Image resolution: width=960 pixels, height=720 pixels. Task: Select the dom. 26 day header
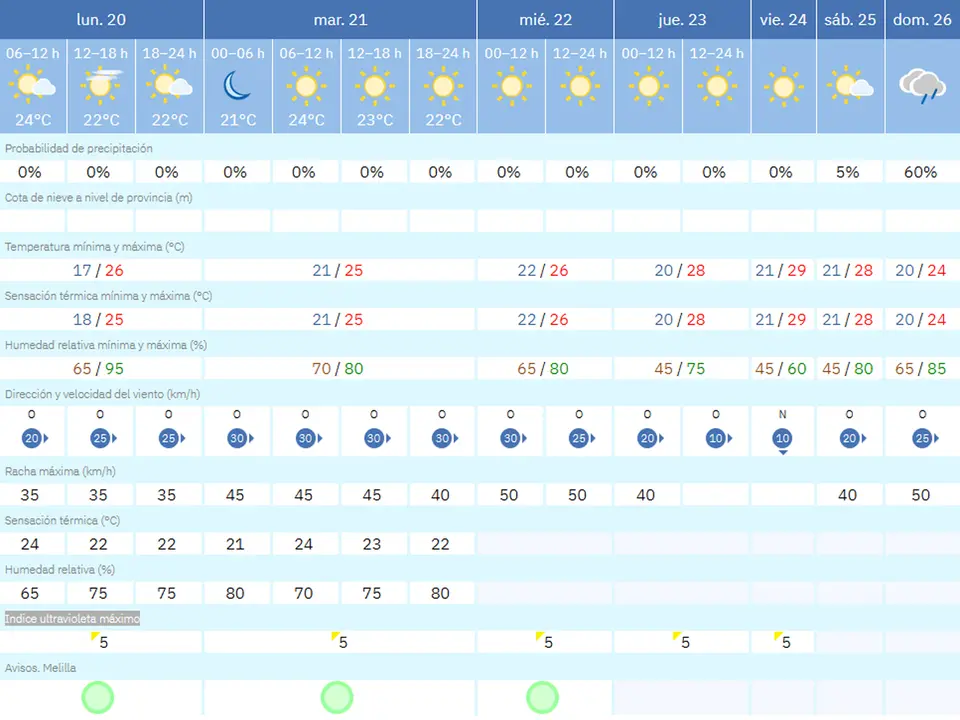point(922,20)
